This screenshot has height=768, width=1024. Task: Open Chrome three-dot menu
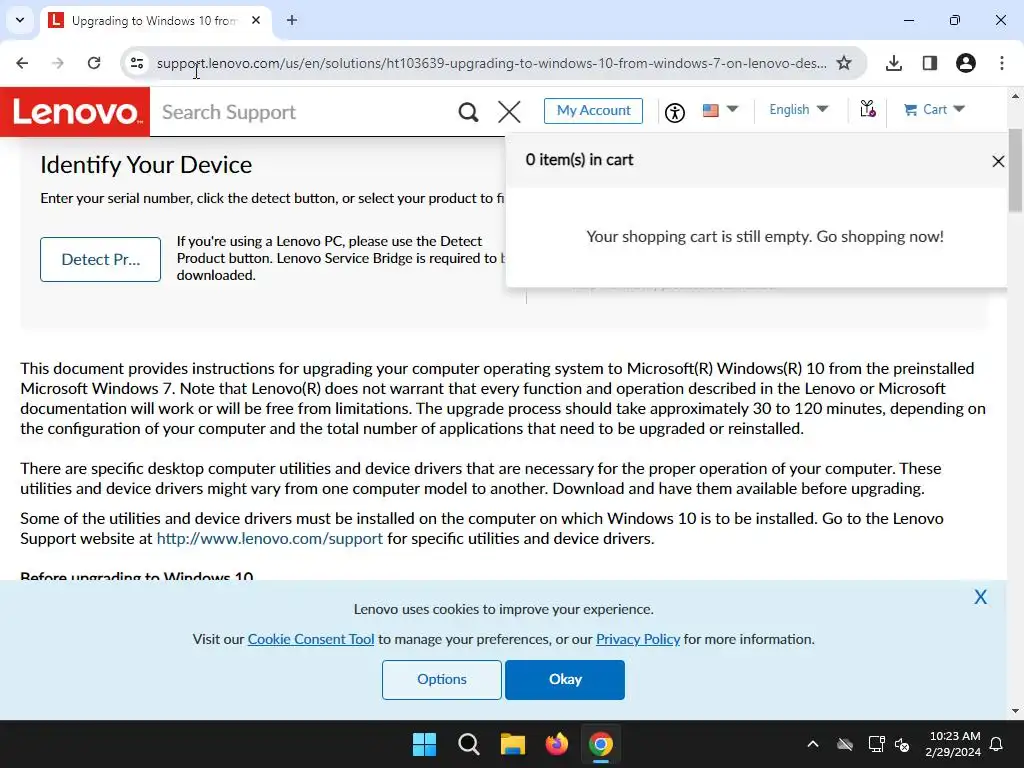[x=1002, y=63]
